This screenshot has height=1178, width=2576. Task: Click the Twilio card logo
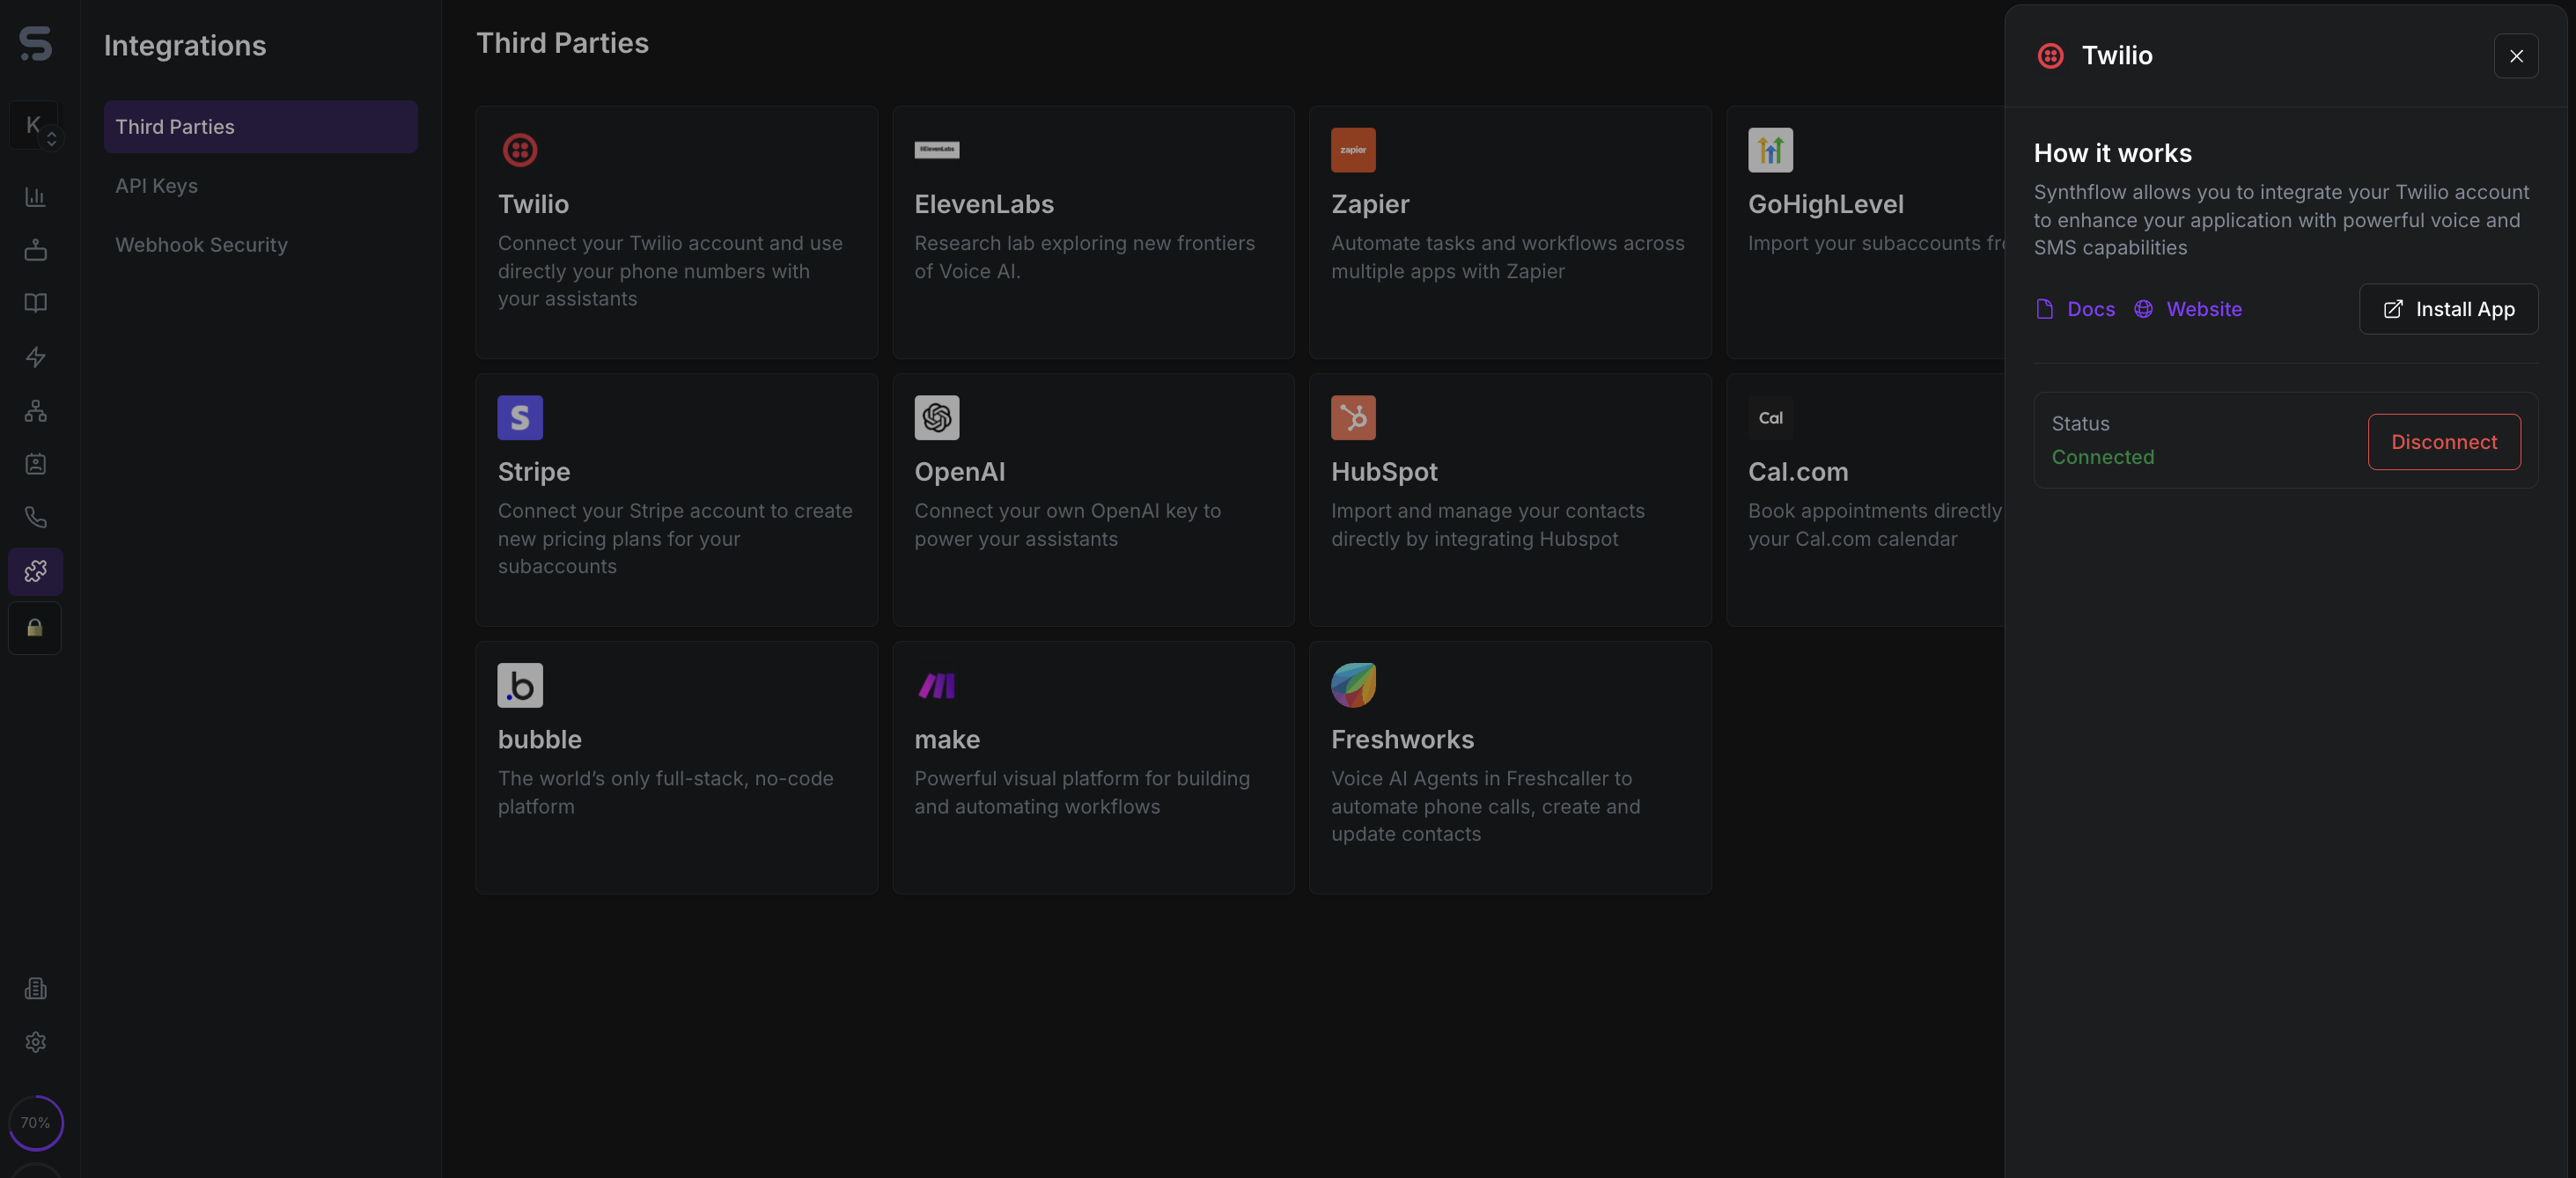coord(520,150)
